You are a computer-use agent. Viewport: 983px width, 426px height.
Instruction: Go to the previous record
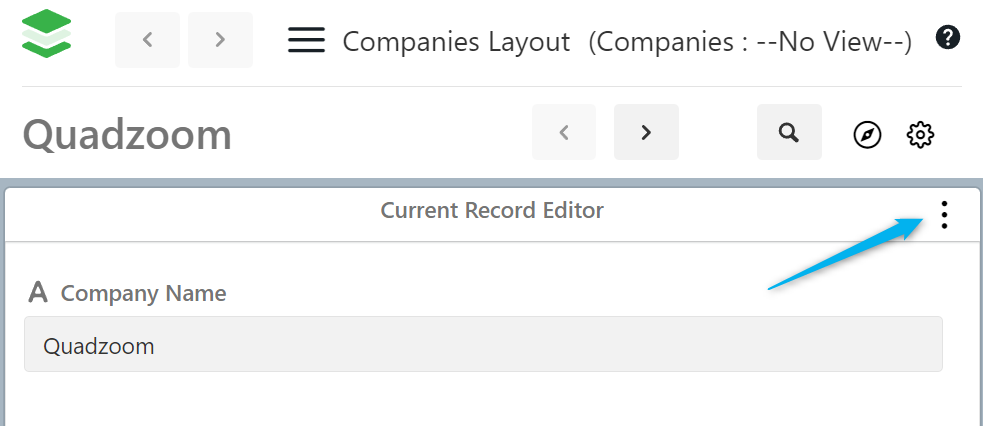564,132
